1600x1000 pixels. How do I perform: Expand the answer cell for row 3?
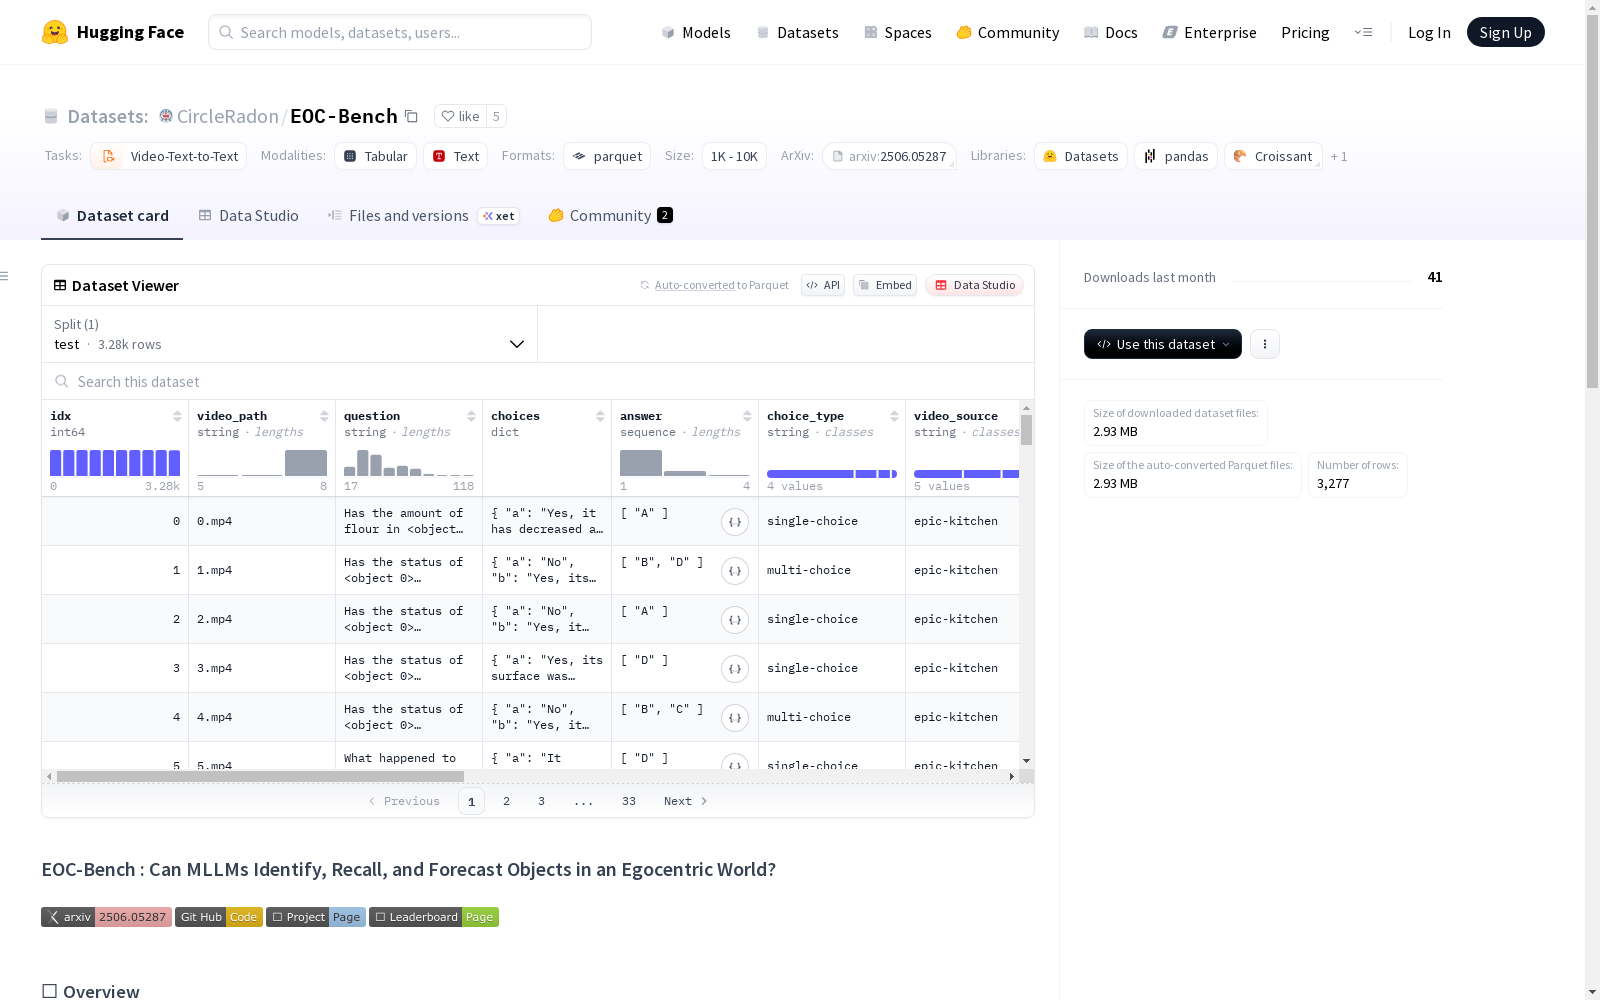click(x=735, y=669)
